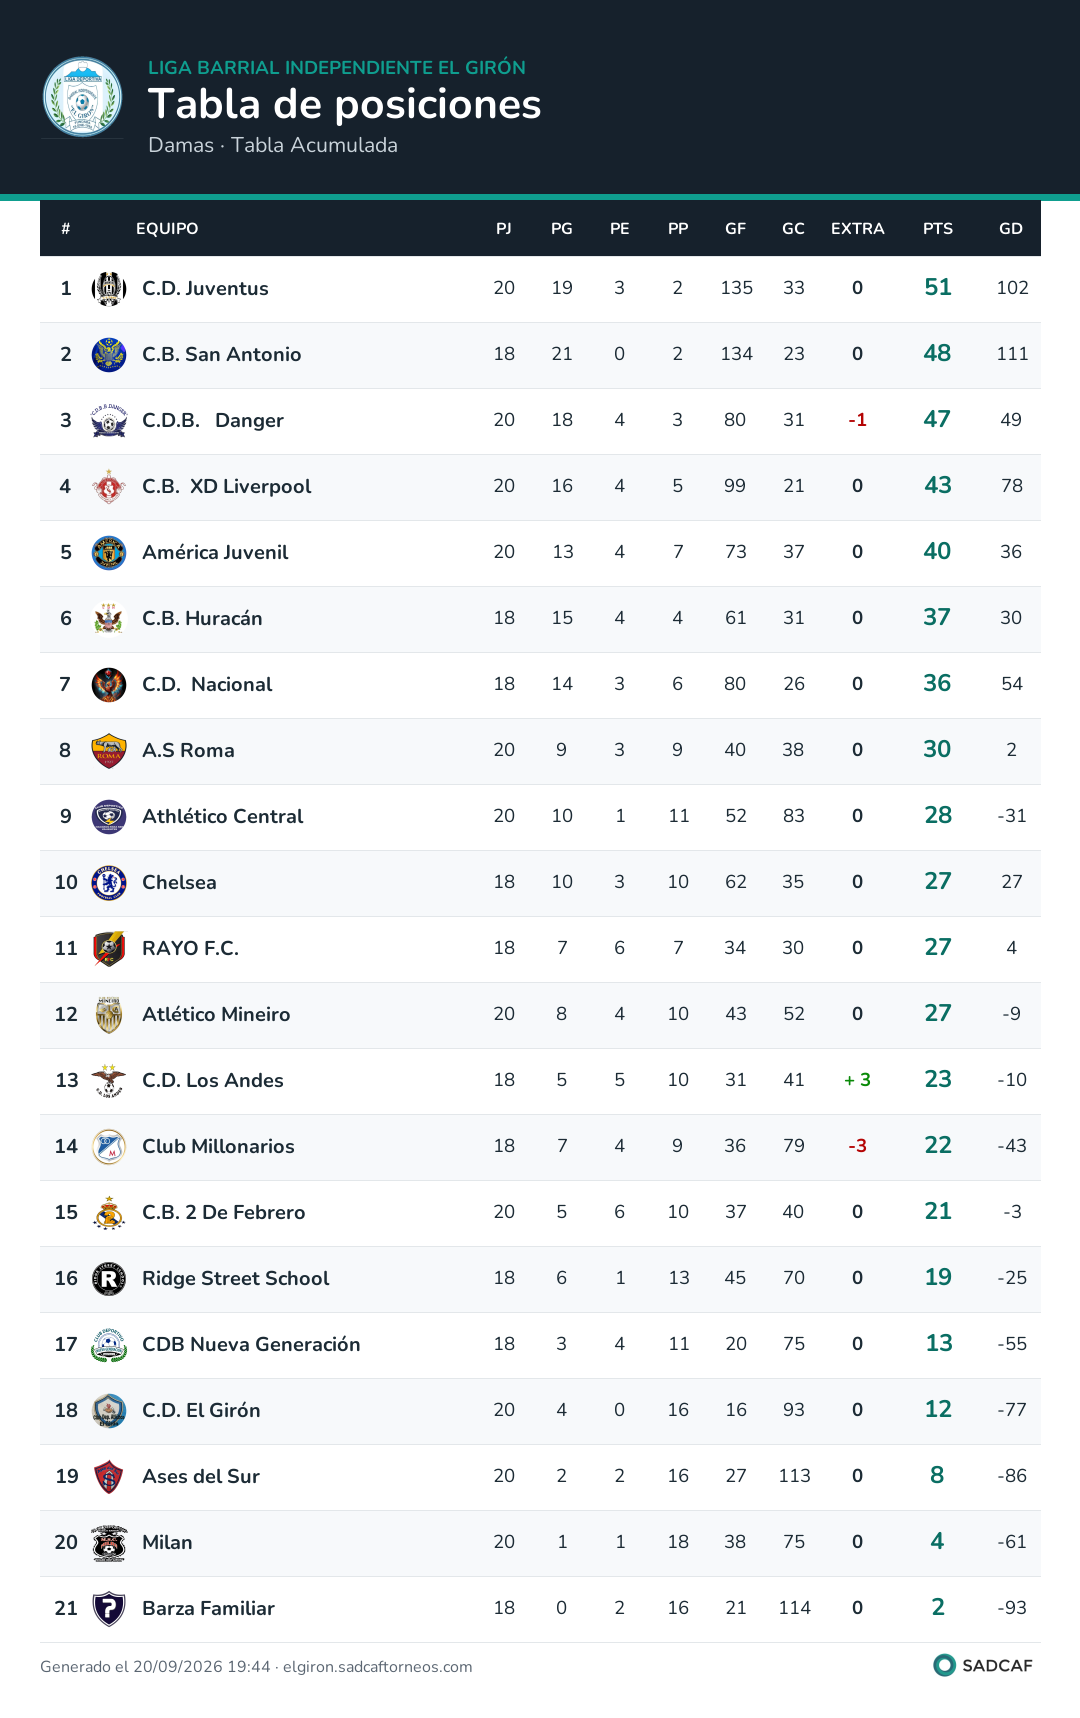Click the league crest logo in header

point(82,97)
